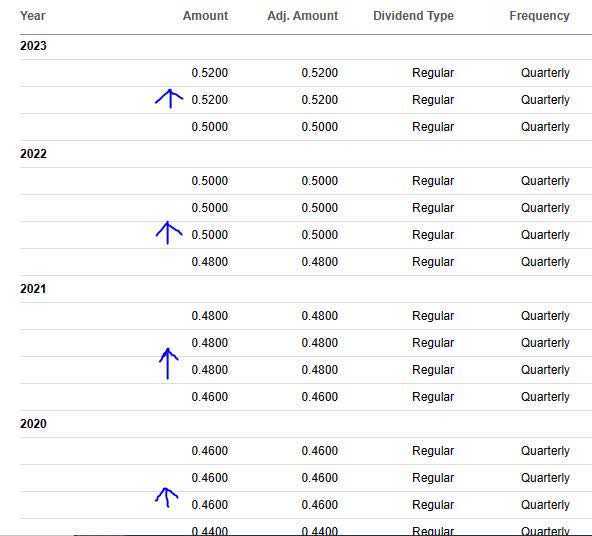This screenshot has height=536, width=592.
Task: Click Amount 0.5000 in first row under 2022
Action: pyautogui.click(x=210, y=181)
